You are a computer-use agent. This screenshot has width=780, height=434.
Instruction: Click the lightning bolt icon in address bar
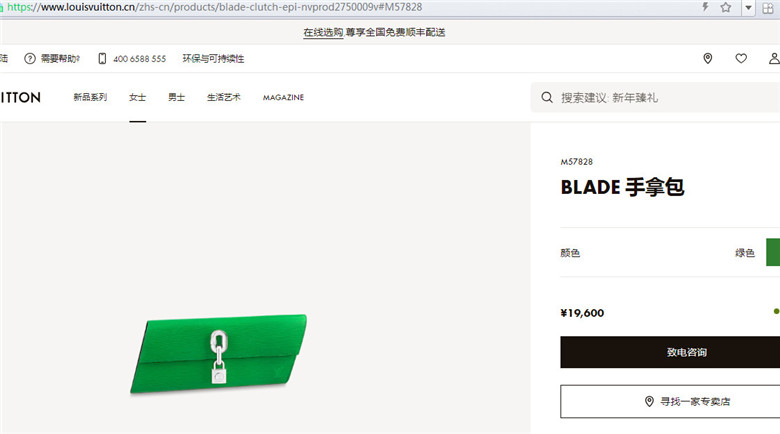(x=705, y=7)
